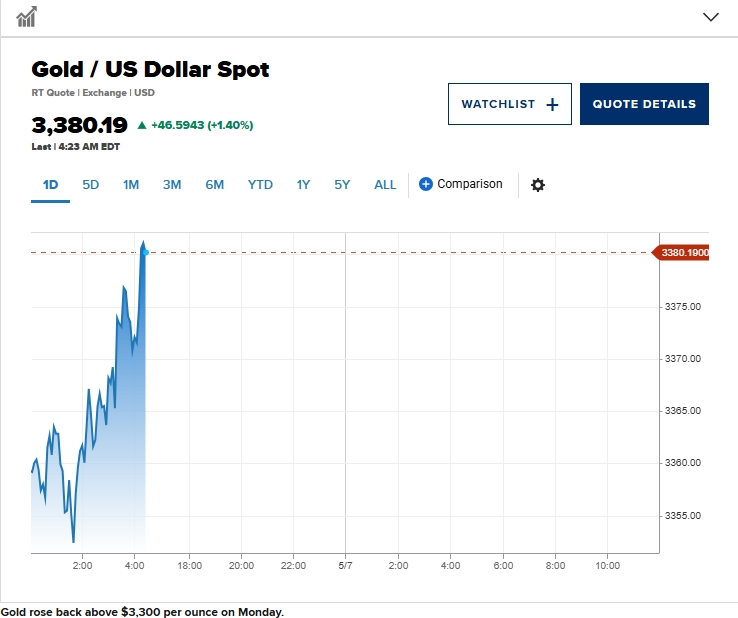Click the red 3380.1900 price label
This screenshot has width=738, height=618.
click(681, 253)
